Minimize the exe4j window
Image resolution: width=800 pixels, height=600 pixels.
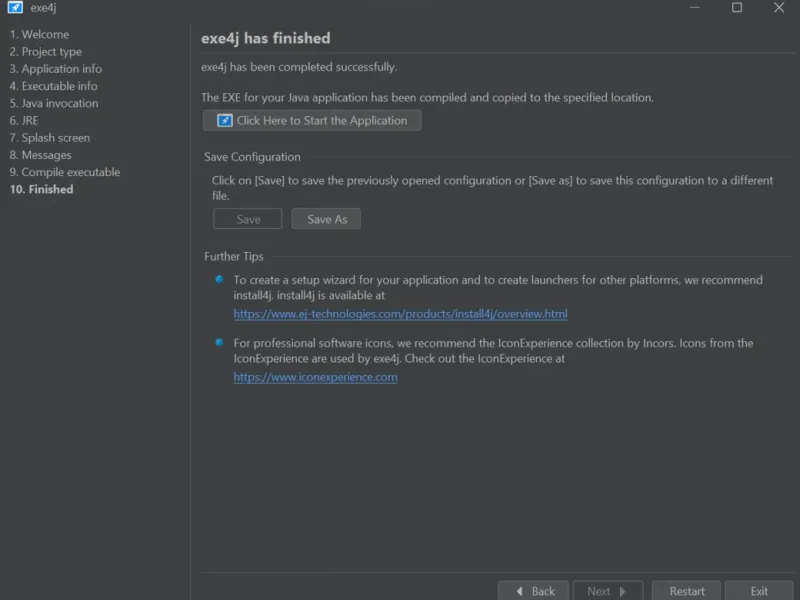point(694,7)
